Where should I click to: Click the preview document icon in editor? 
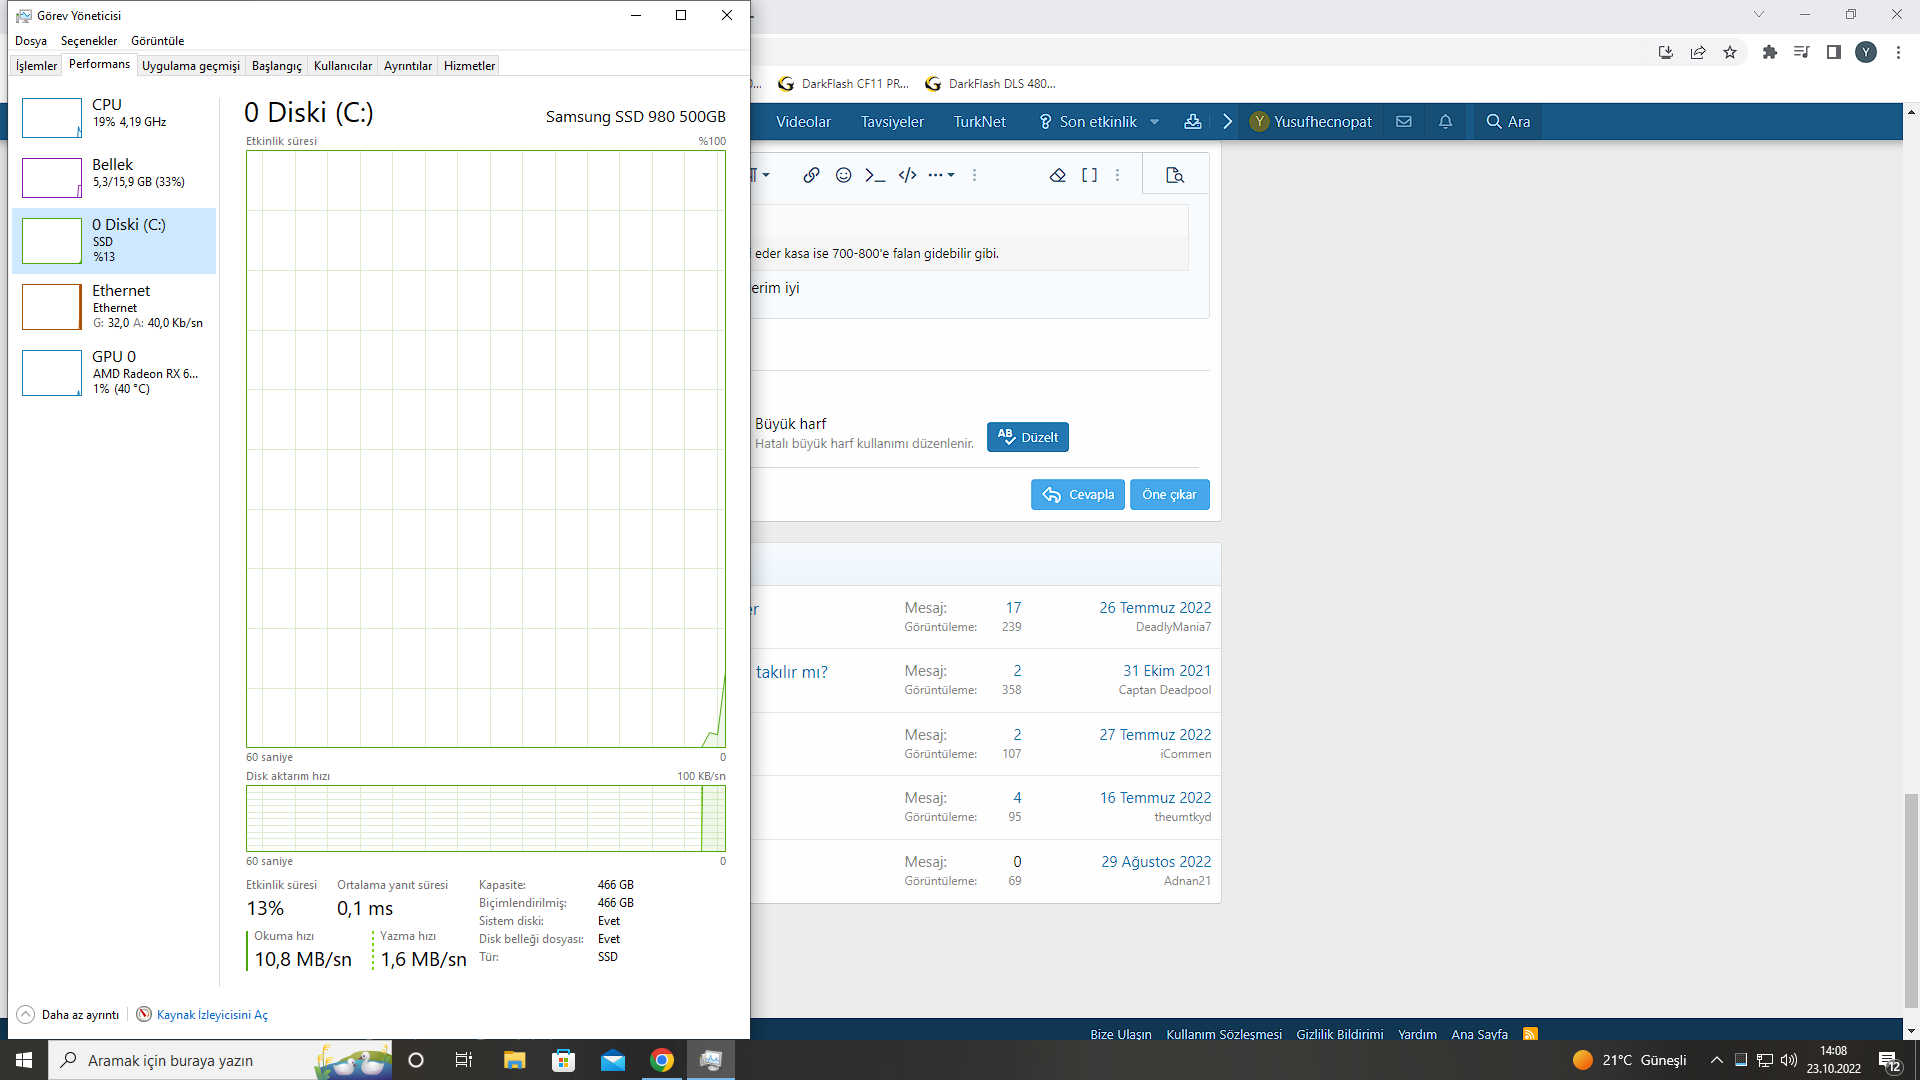1175,175
